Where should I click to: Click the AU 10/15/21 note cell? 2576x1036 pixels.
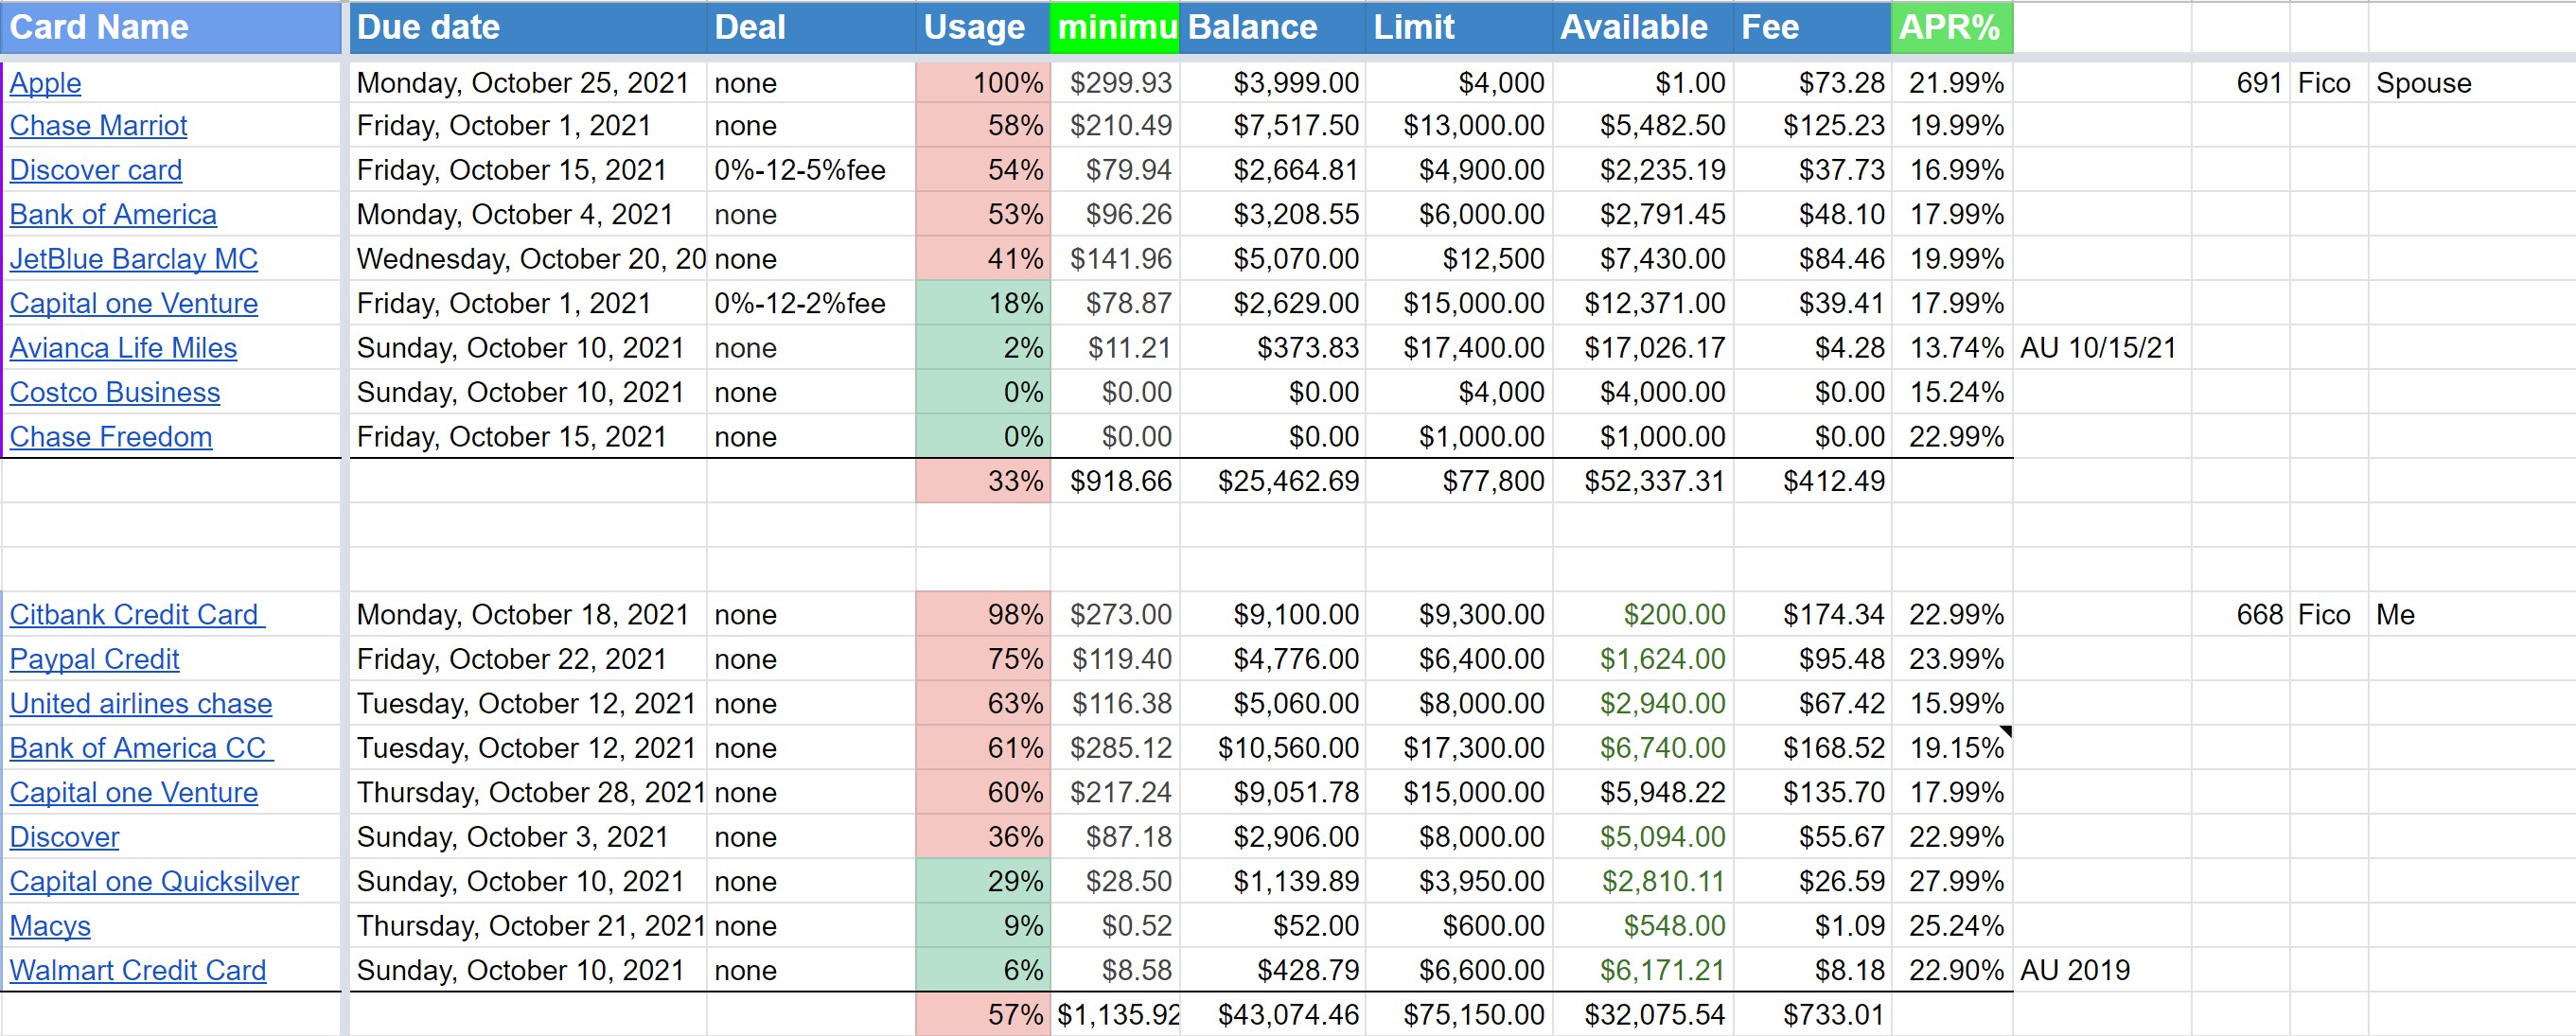(x=2102, y=348)
